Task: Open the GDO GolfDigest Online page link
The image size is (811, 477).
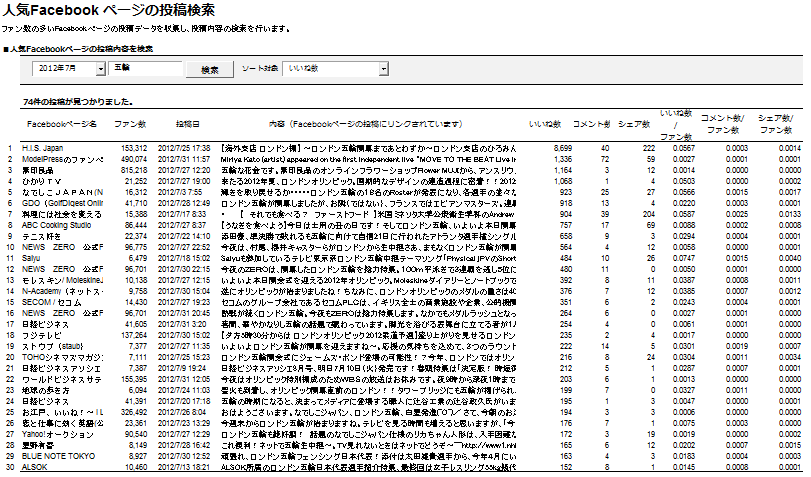Action: tap(62, 203)
